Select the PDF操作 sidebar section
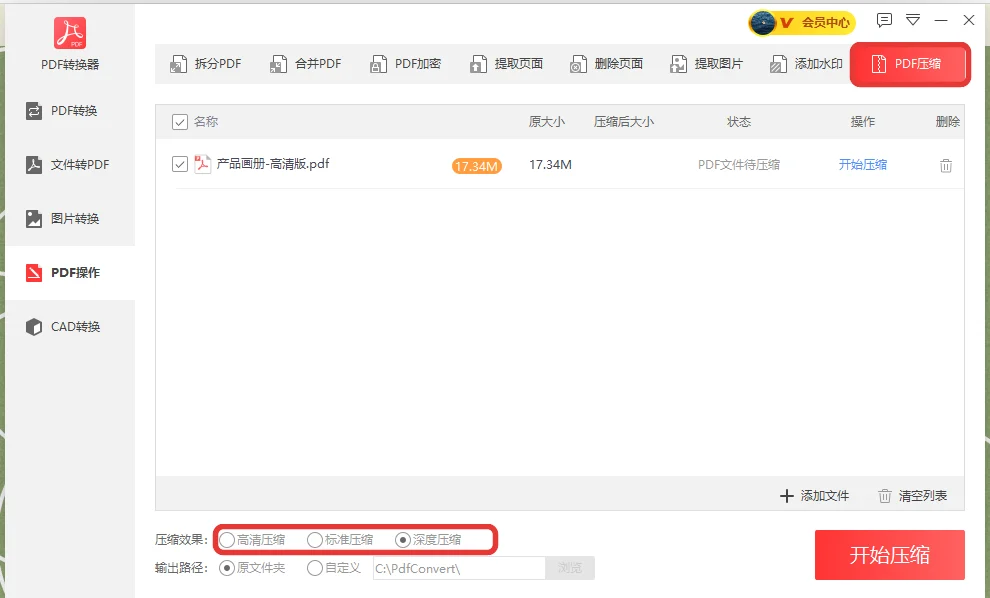Image resolution: width=990 pixels, height=598 pixels. coord(70,273)
